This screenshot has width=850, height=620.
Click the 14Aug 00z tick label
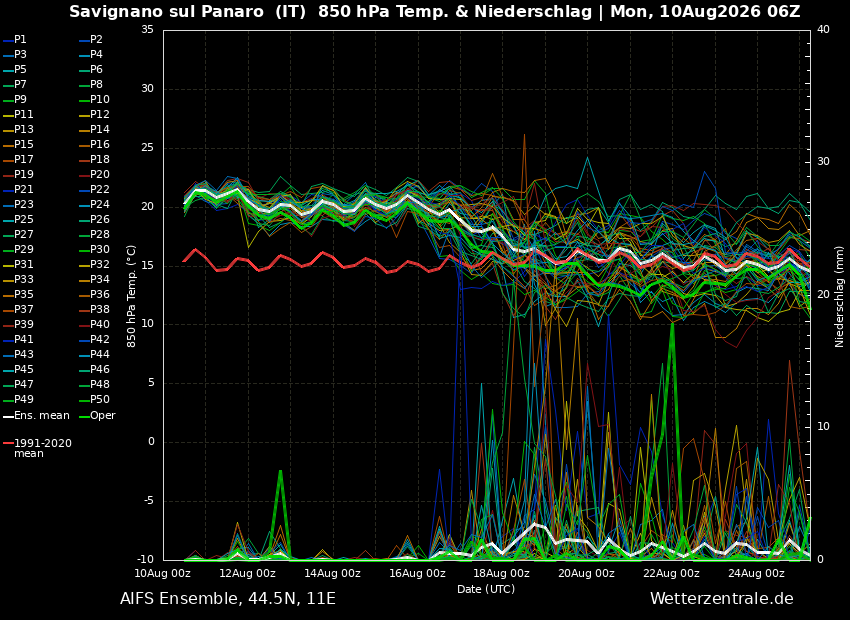point(332,573)
